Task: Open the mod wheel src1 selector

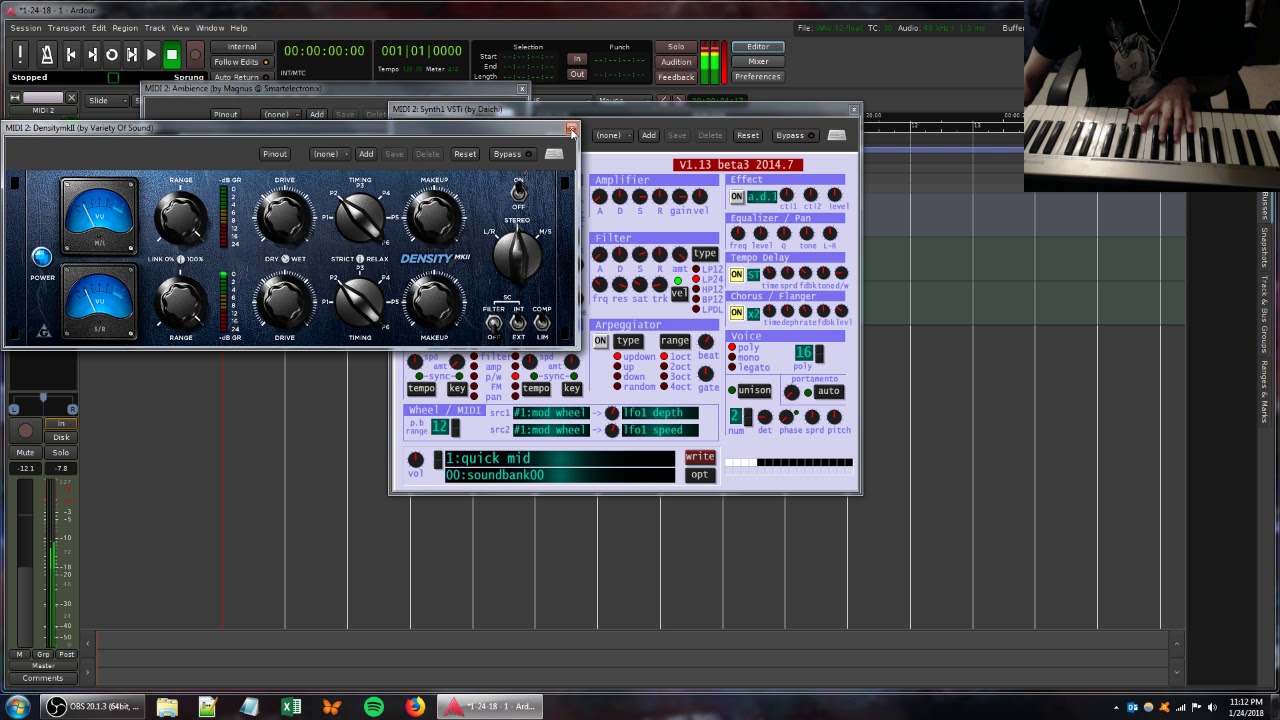Action: [550, 413]
